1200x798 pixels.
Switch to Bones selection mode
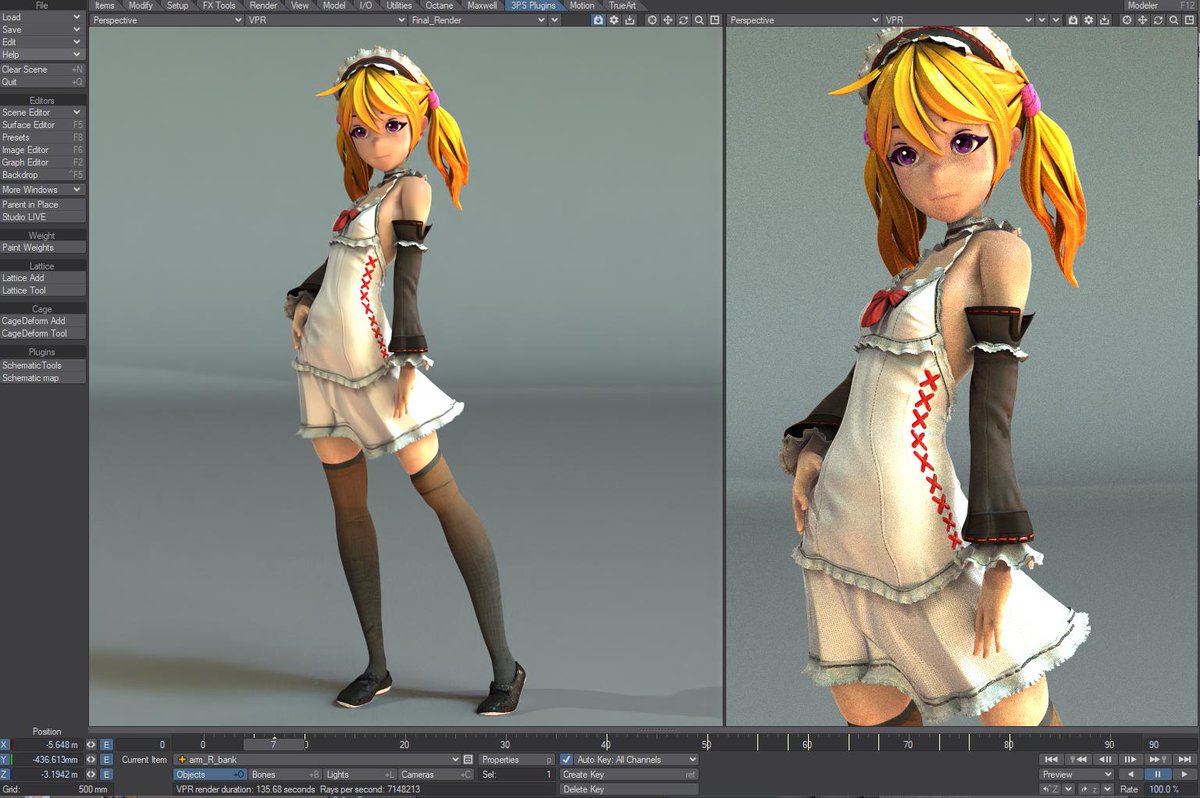[285, 775]
